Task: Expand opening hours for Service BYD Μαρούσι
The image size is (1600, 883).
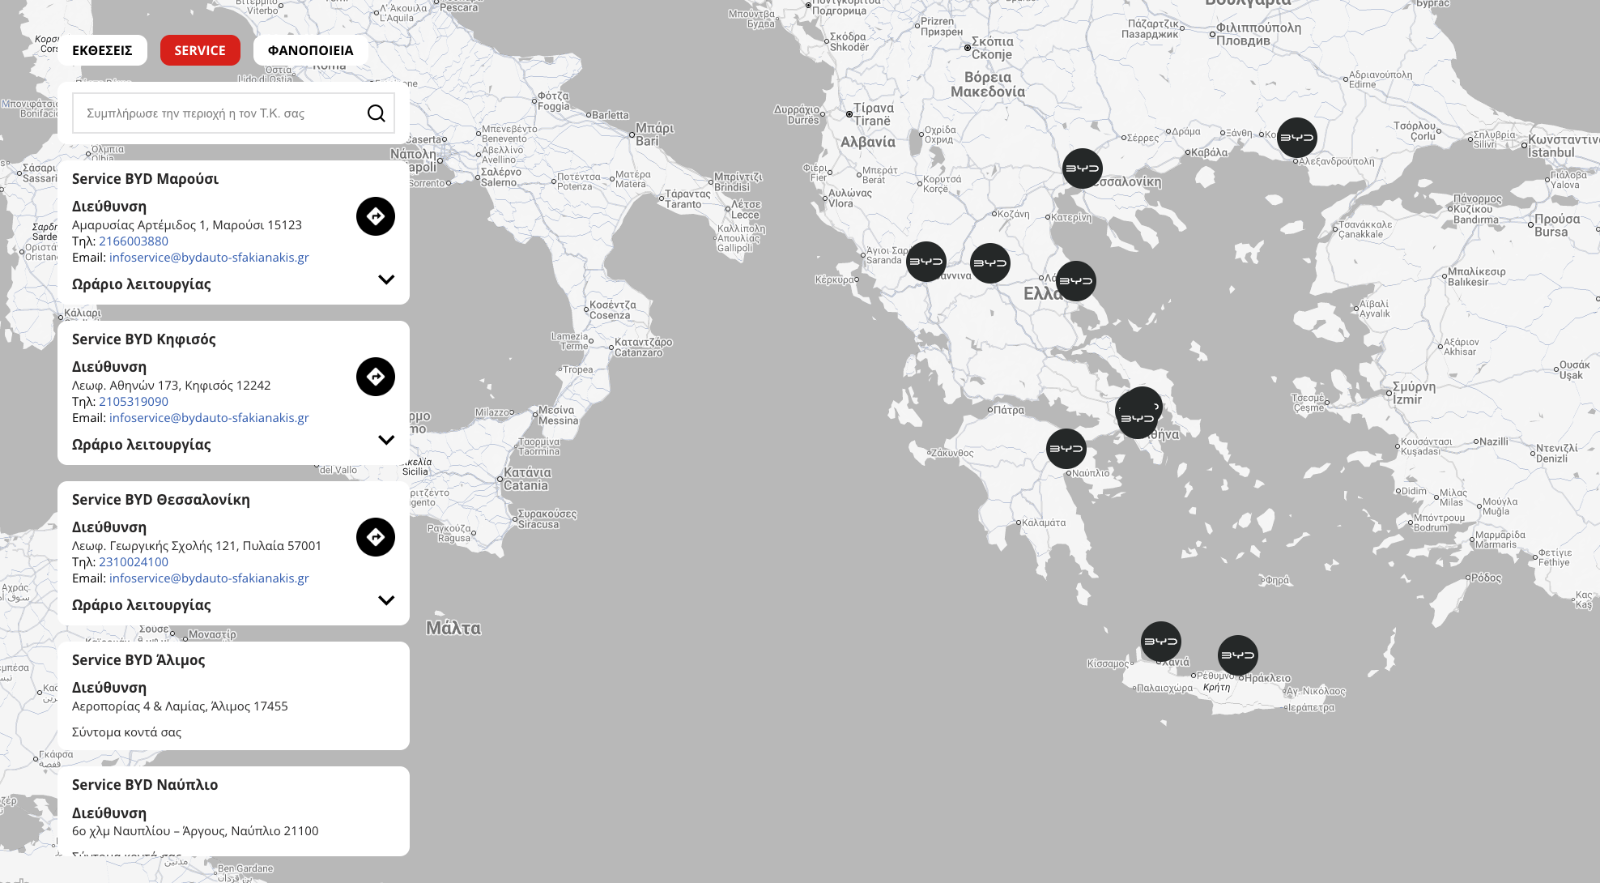Action: click(386, 280)
